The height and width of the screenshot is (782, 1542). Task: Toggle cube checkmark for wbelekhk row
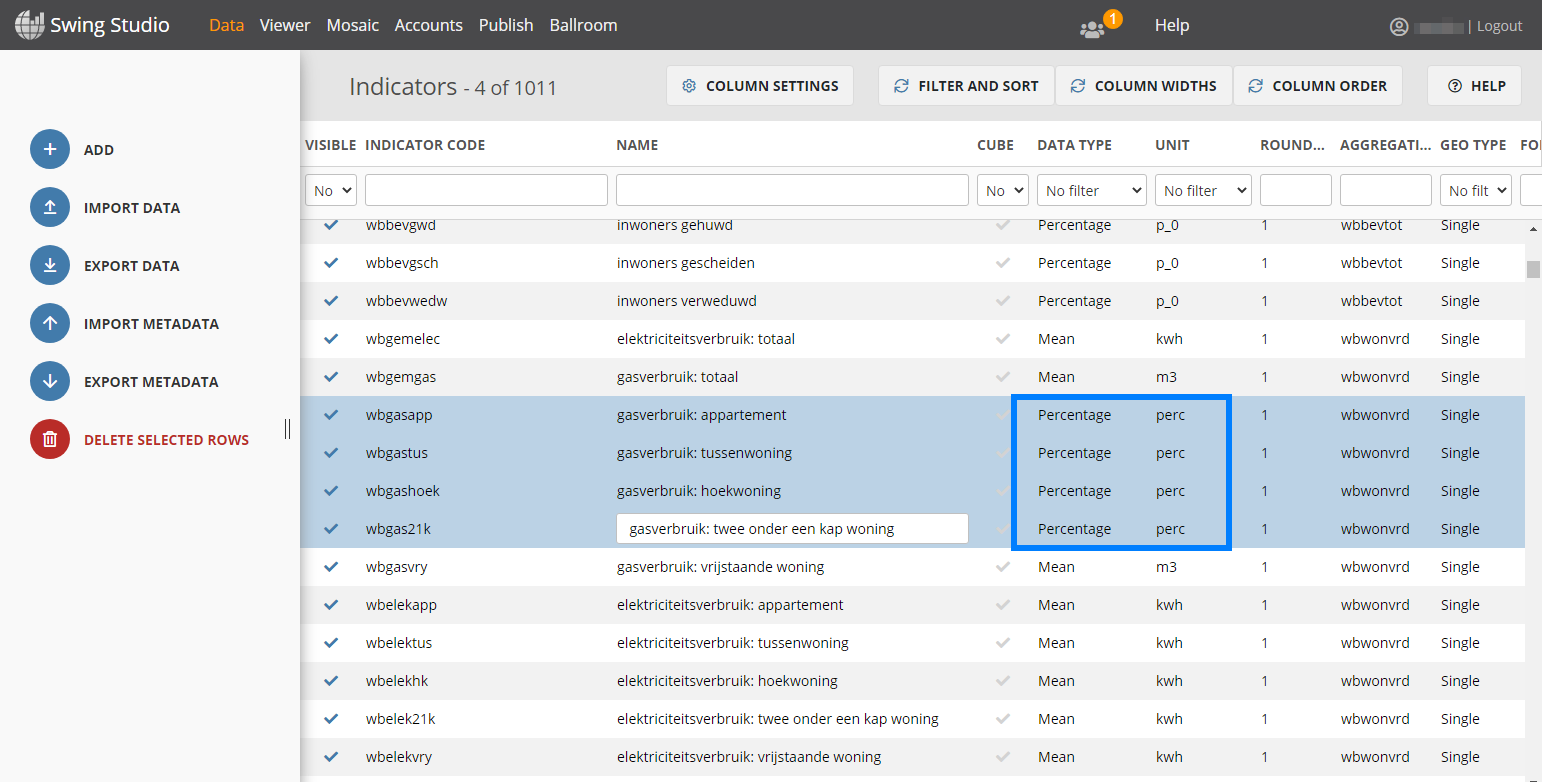coord(1003,681)
